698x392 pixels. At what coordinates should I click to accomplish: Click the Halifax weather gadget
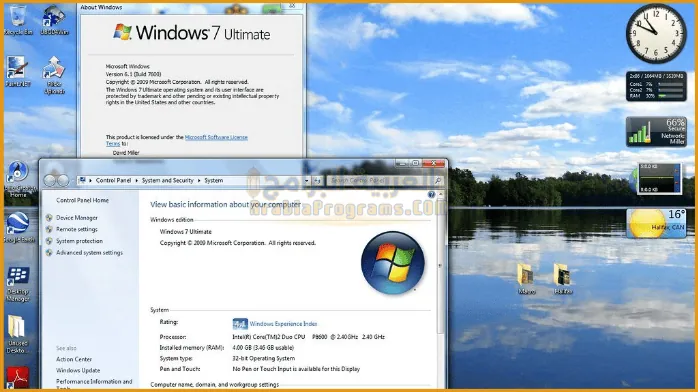click(x=656, y=222)
